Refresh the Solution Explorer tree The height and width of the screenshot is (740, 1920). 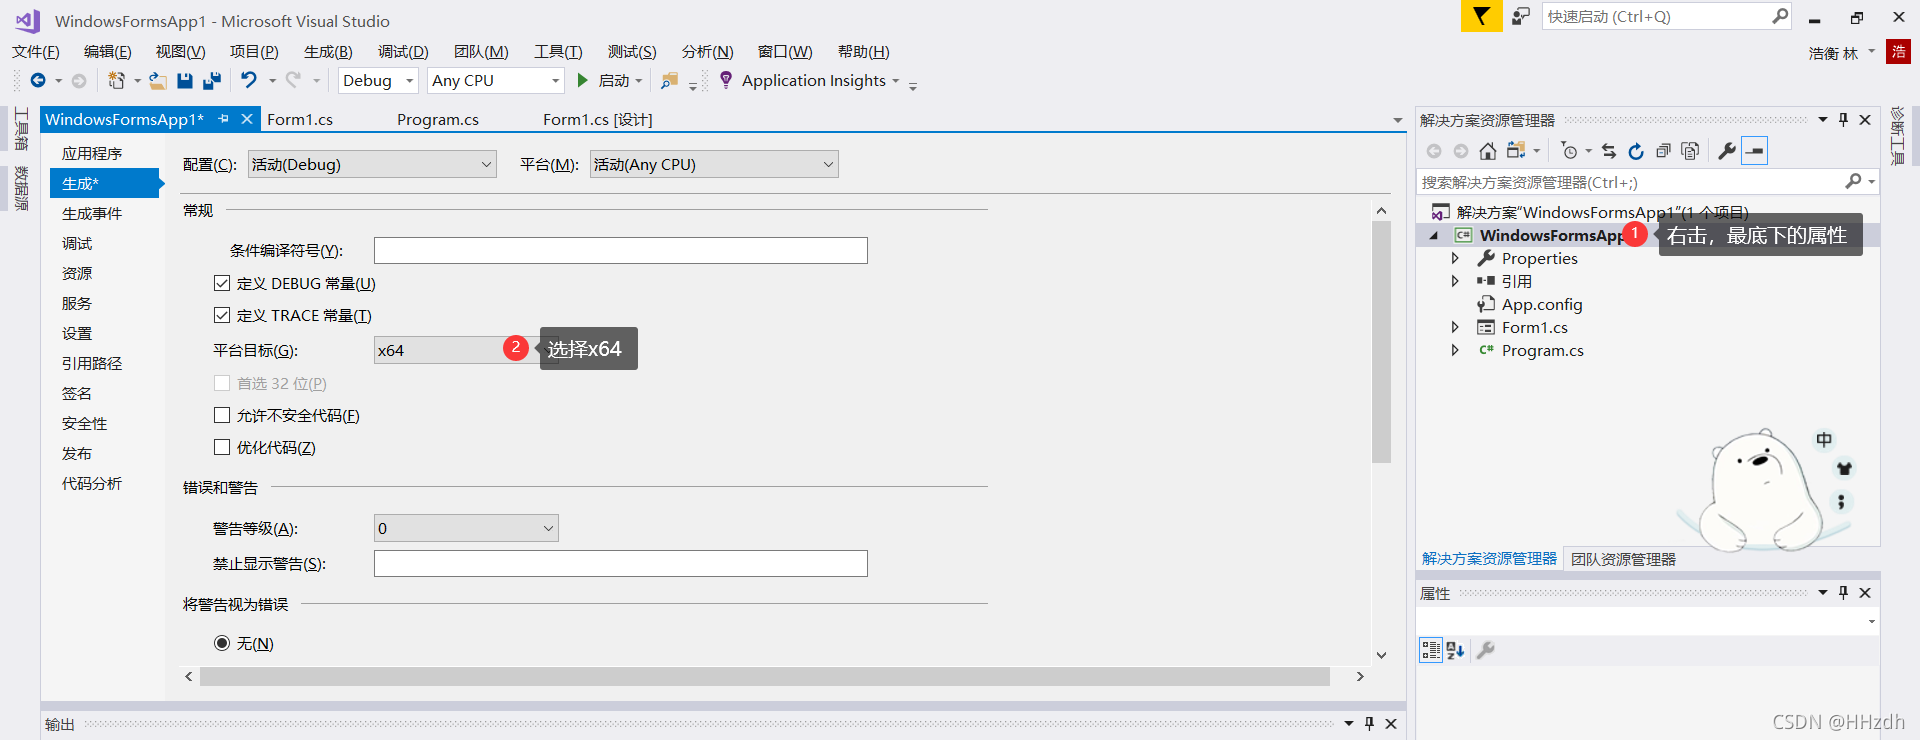pos(1636,151)
